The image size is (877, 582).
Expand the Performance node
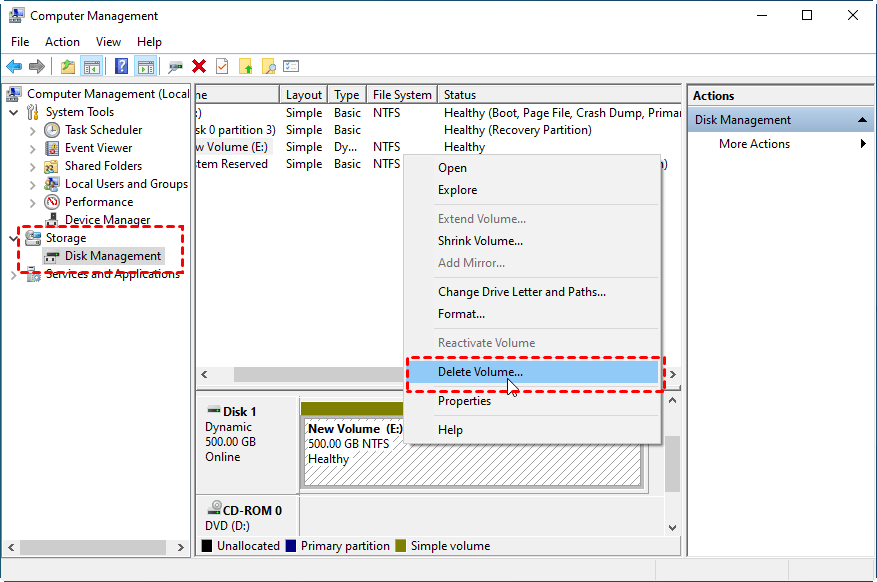[32, 202]
